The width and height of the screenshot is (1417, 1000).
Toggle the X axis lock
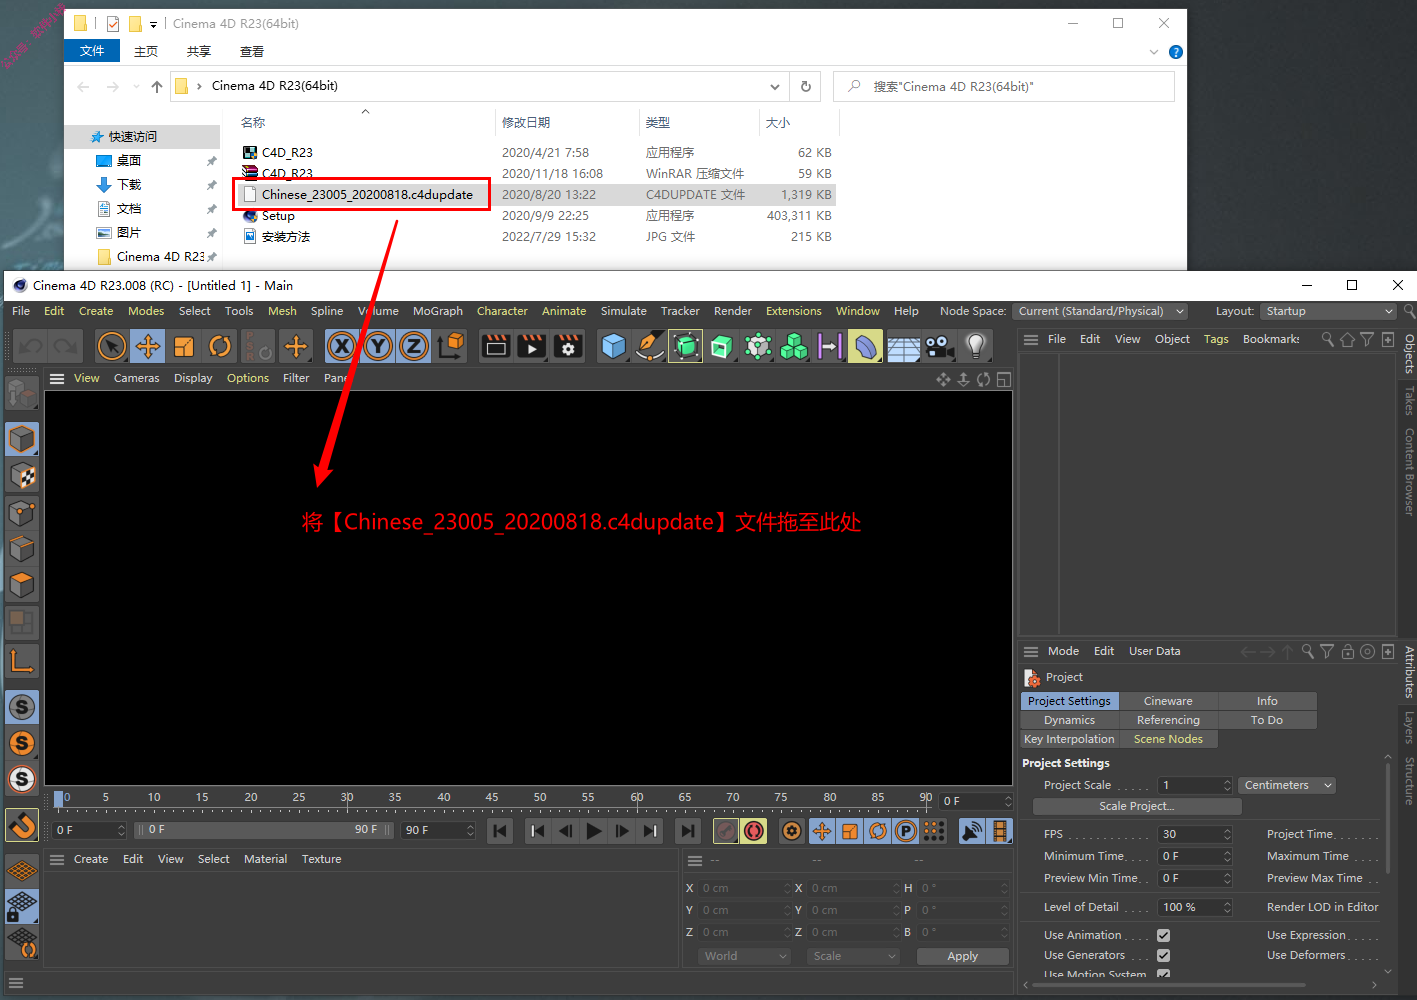pos(342,347)
